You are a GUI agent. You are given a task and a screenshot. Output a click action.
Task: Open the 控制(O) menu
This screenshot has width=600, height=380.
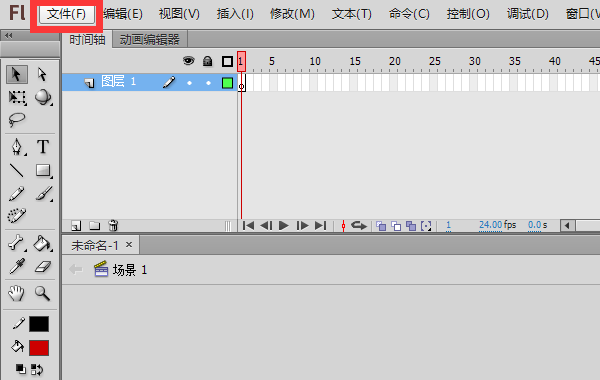[x=468, y=14]
